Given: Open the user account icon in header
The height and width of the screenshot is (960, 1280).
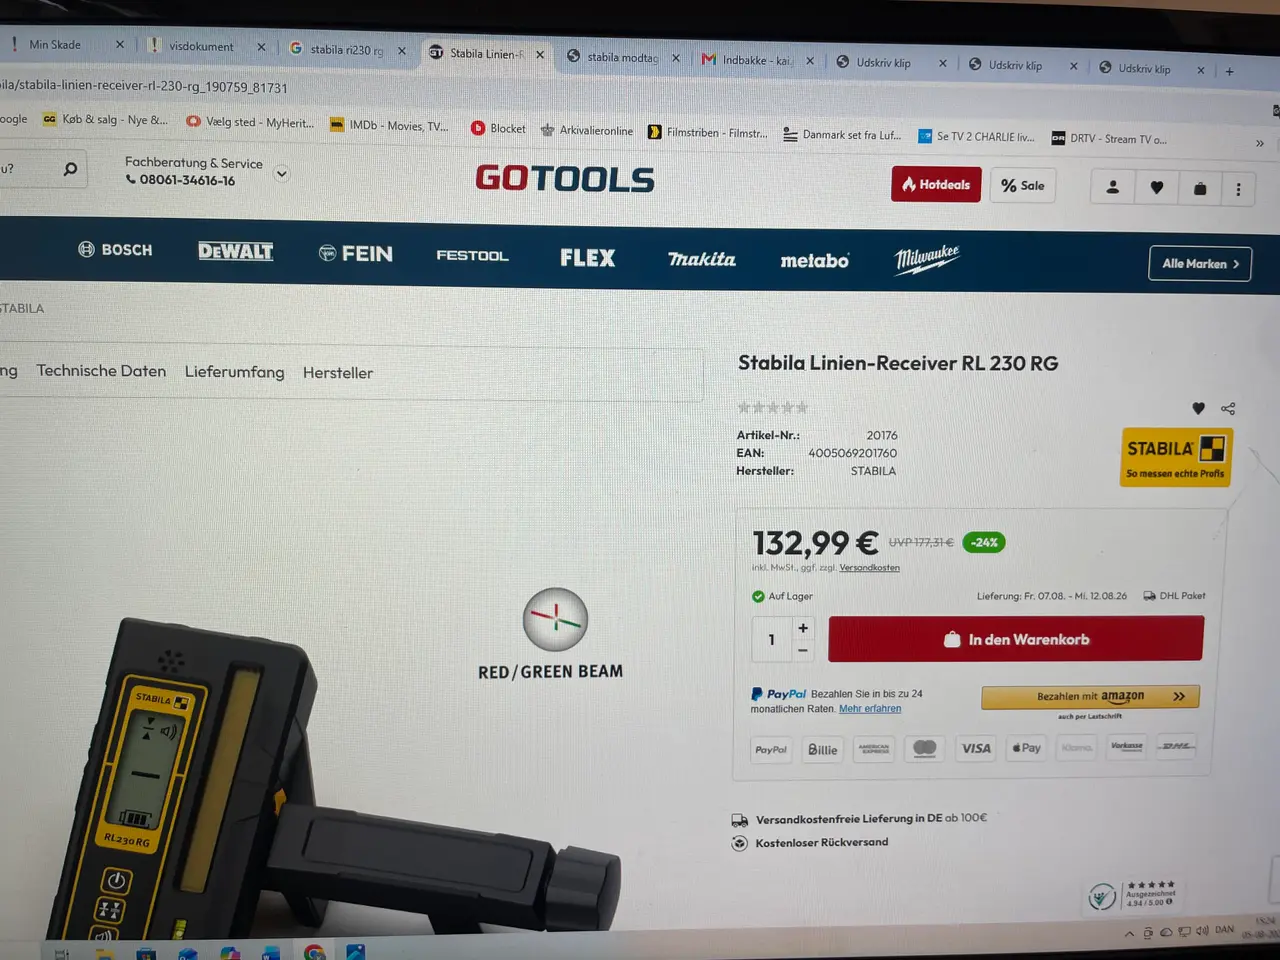Looking at the screenshot, I should pyautogui.click(x=1112, y=187).
